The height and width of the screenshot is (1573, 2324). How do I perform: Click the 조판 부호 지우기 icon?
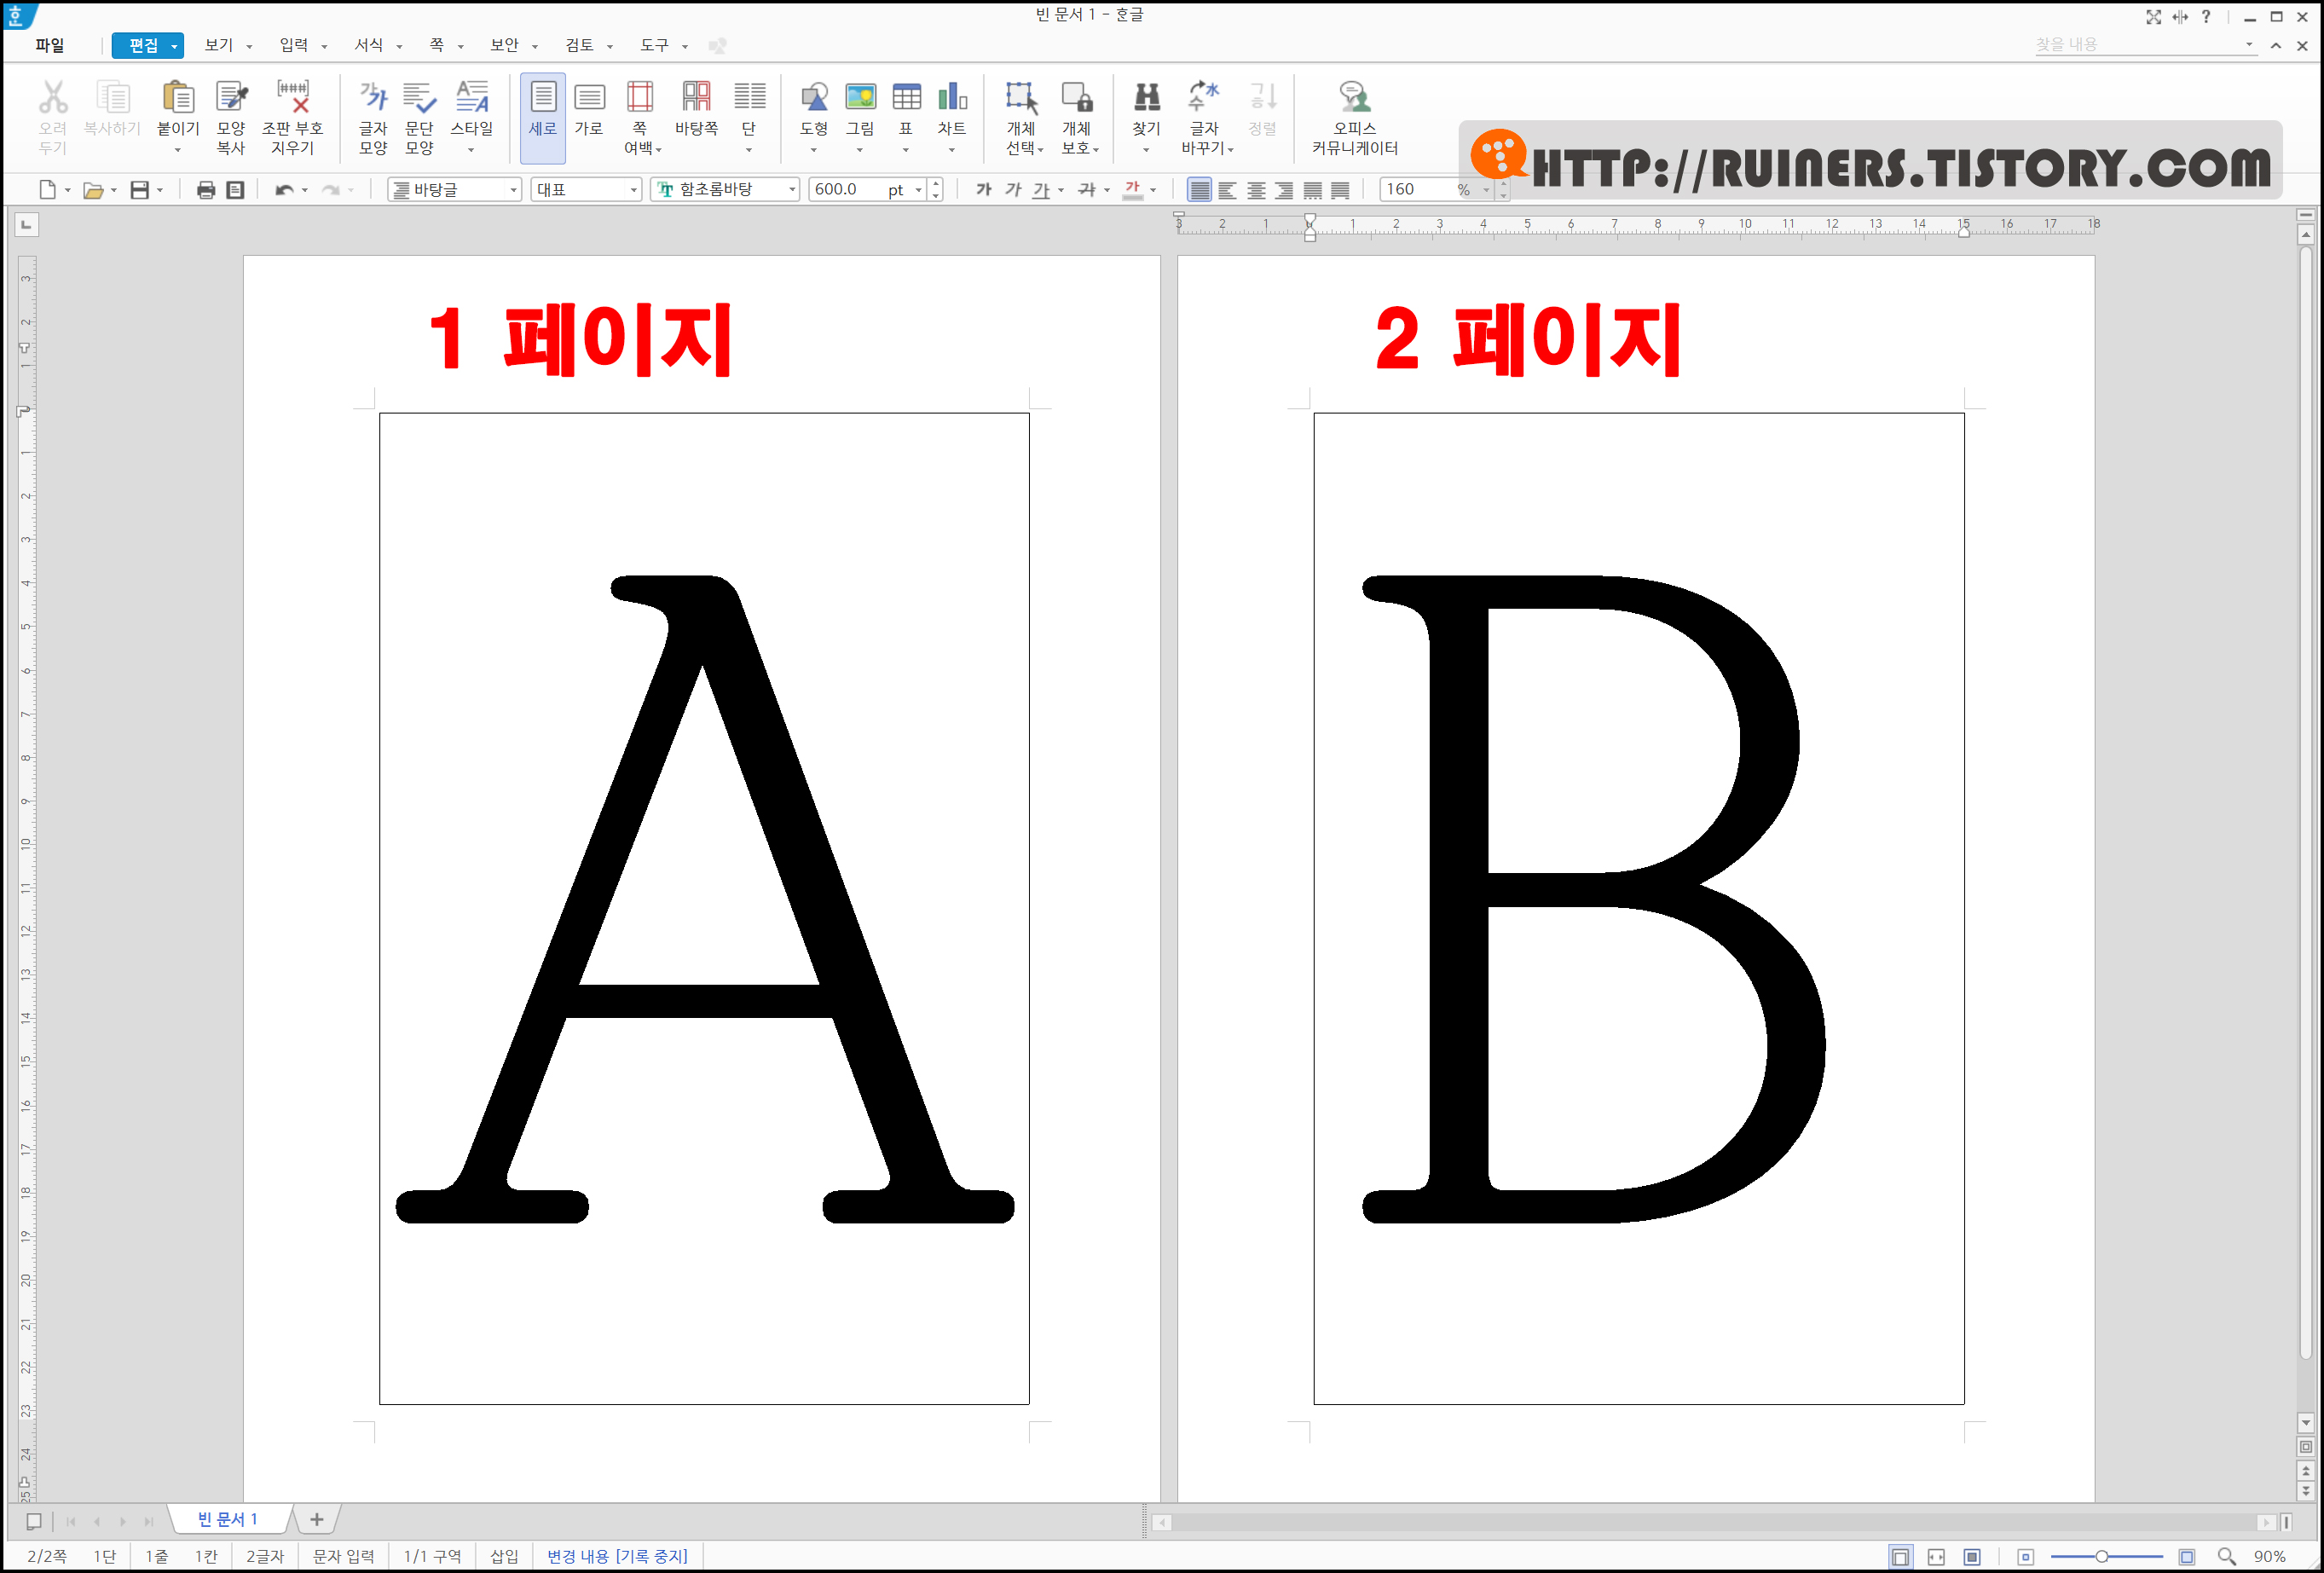coord(293,98)
